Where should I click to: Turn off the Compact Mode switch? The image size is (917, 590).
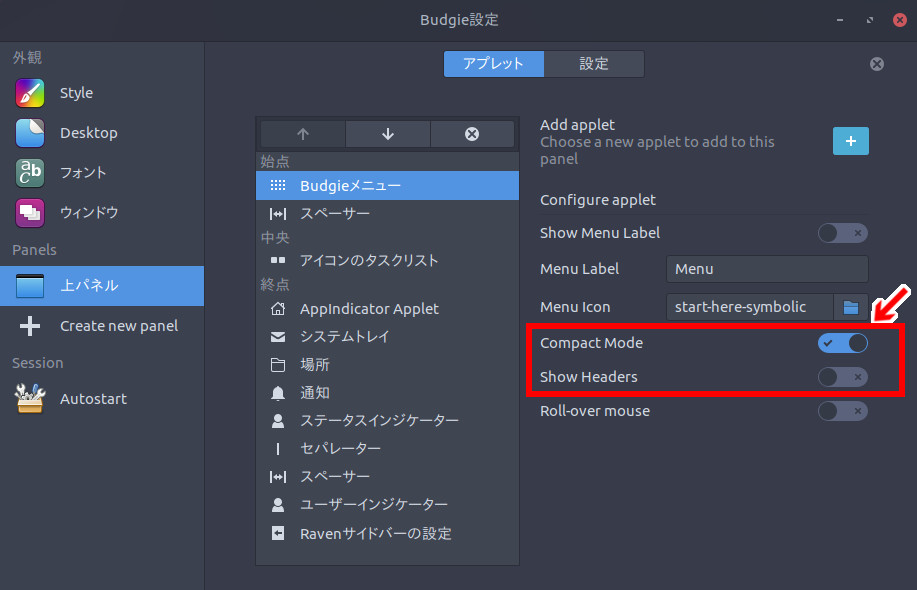(x=843, y=343)
